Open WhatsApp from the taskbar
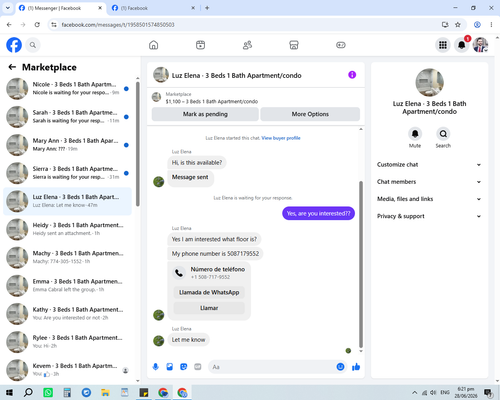This screenshot has width=500, height=400. [48, 392]
